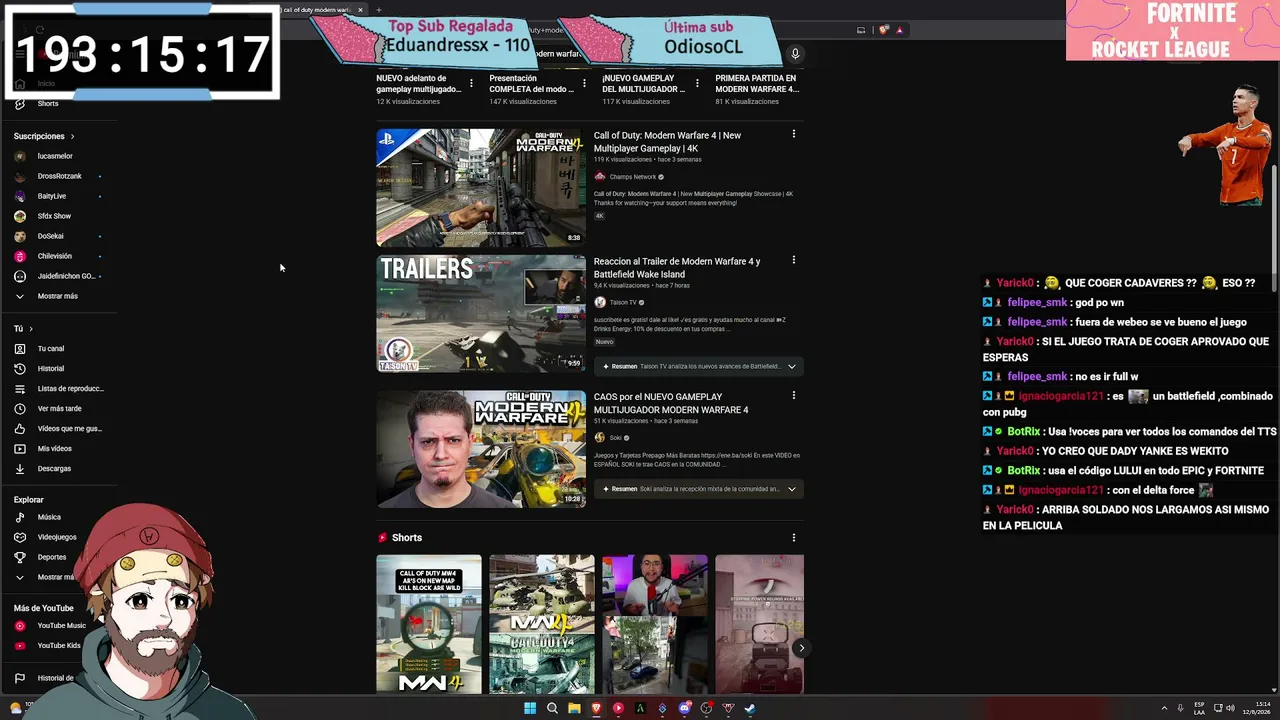Open Reaccion al Trailer de Modern Warfare title
Image resolution: width=1280 pixels, height=720 pixels.
click(x=677, y=268)
